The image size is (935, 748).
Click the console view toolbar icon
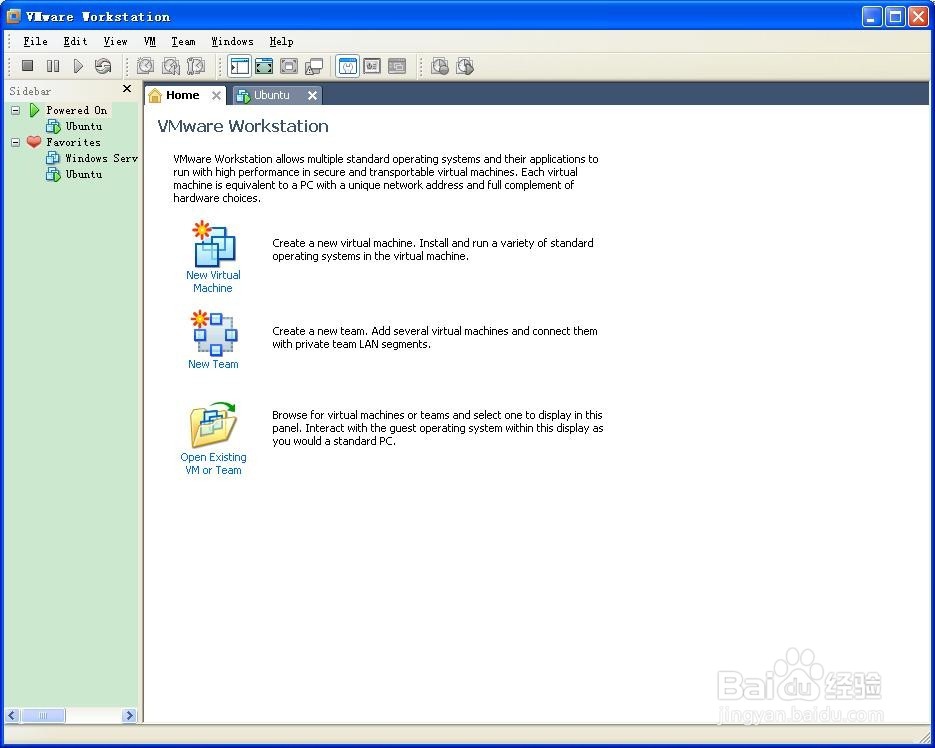[397, 66]
